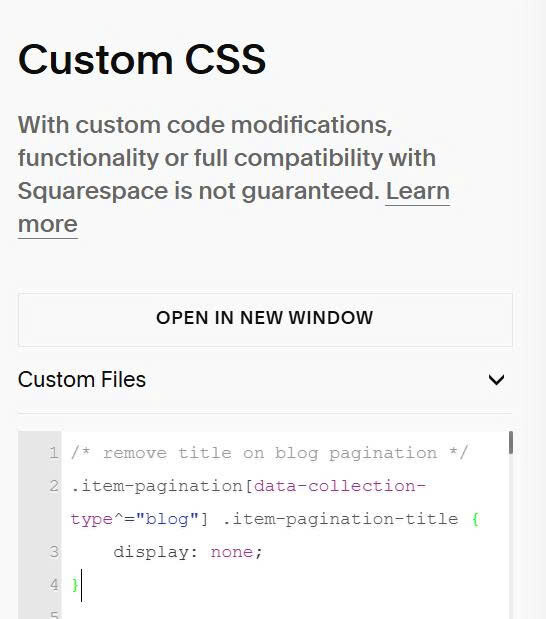Click the Custom CSS panel heading
The width and height of the screenshot is (546, 619).
pos(142,60)
